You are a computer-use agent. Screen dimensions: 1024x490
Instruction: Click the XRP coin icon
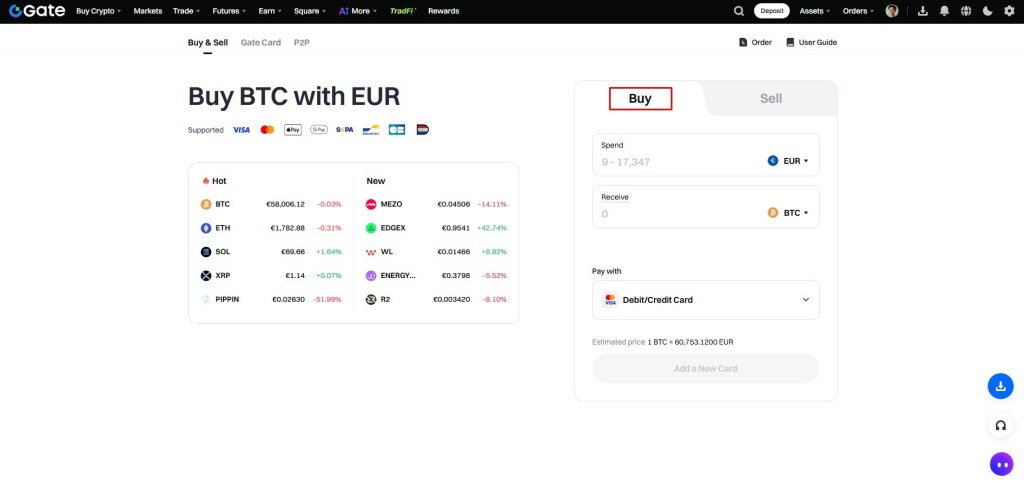[x=206, y=276]
